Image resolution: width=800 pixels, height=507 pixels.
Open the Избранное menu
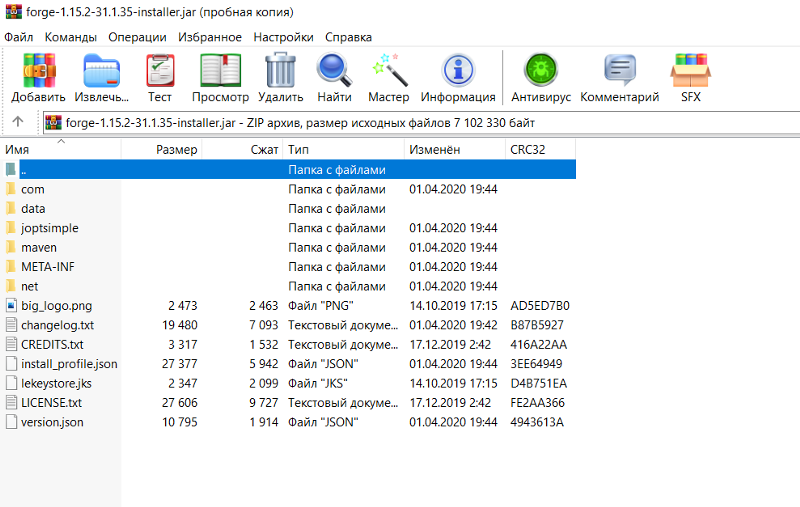pyautogui.click(x=209, y=37)
